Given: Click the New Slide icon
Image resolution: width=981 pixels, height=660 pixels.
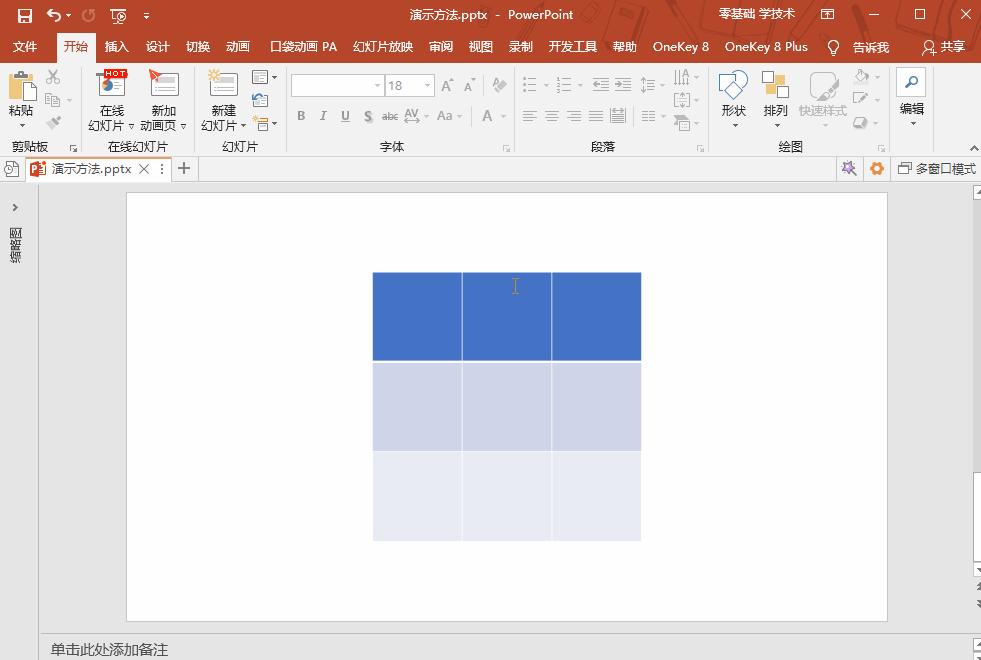Looking at the screenshot, I should (223, 85).
